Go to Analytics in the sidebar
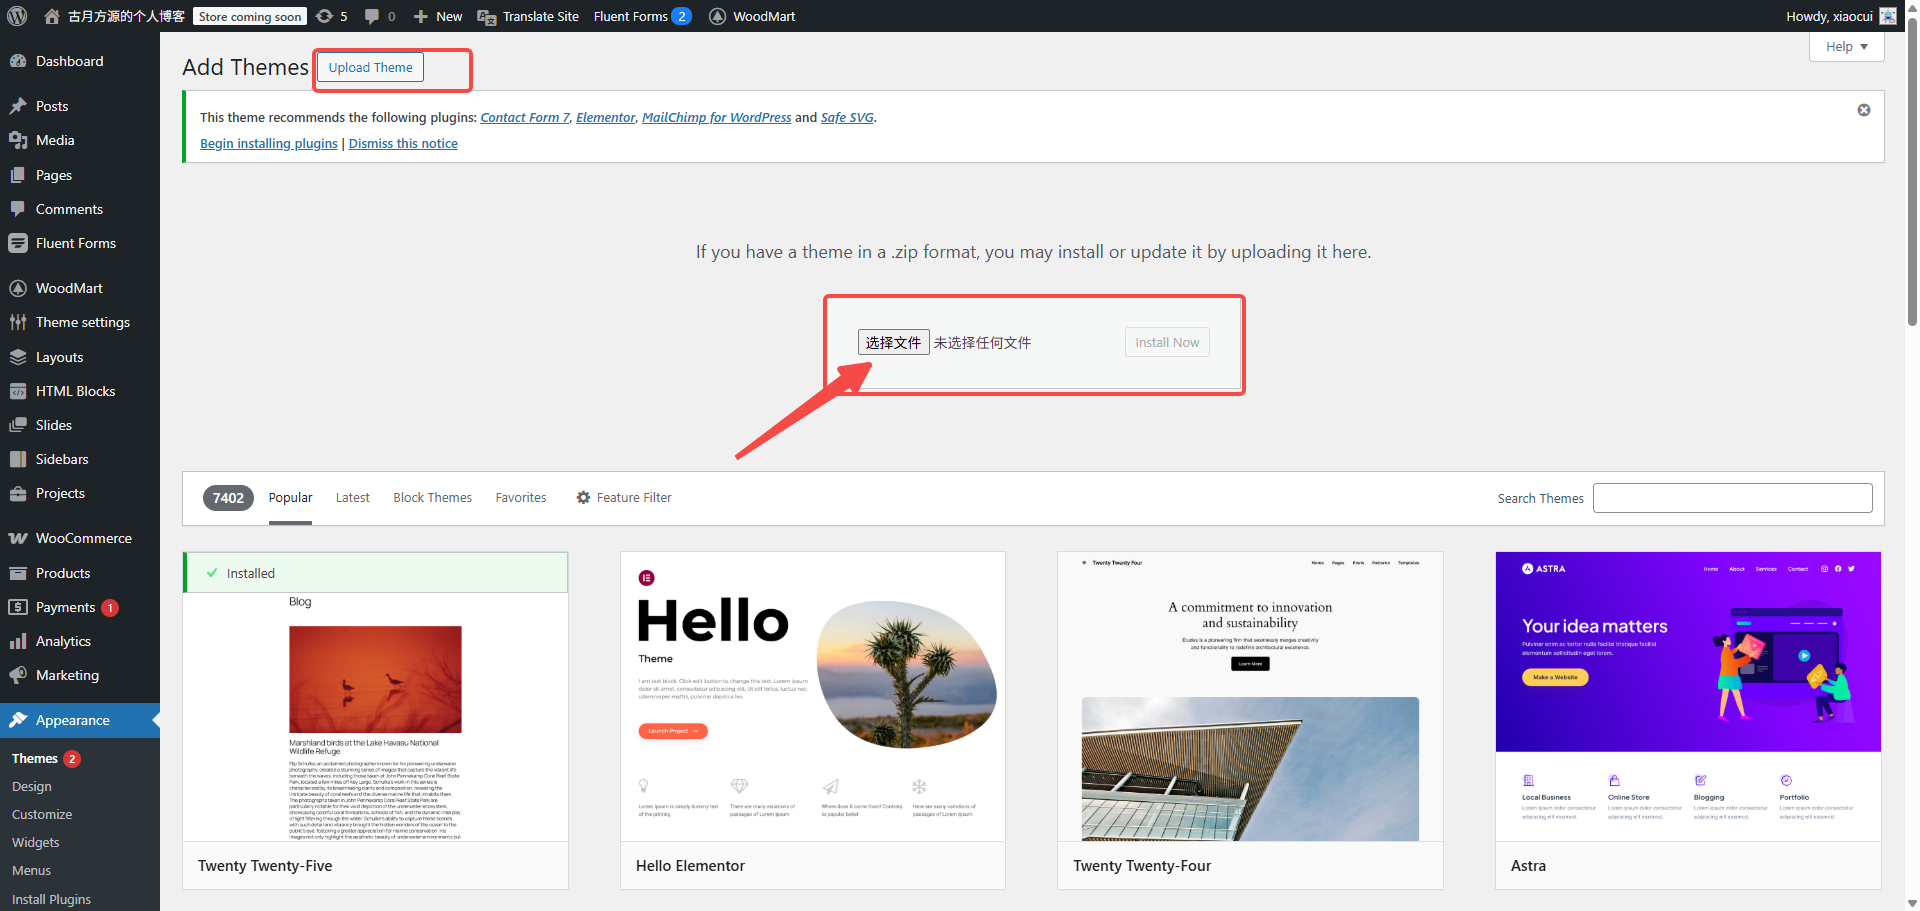This screenshot has width=1920, height=911. 63,641
